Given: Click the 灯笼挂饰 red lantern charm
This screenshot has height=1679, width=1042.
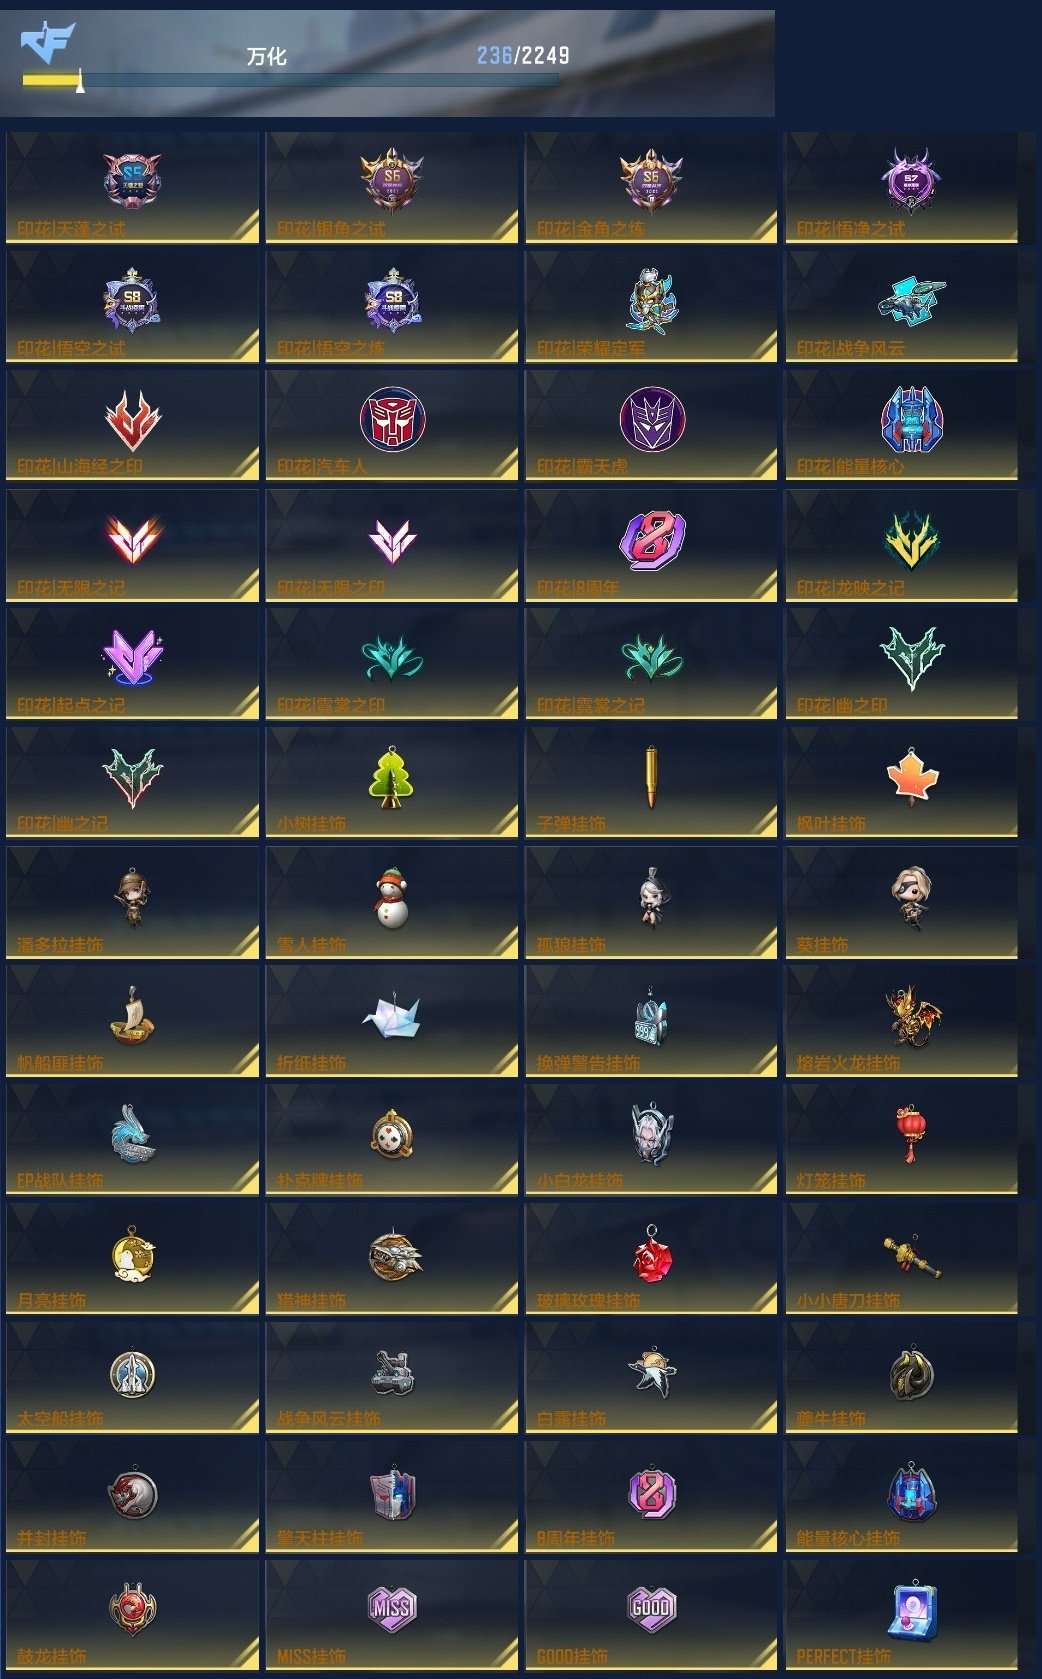Looking at the screenshot, I should pyautogui.click(x=911, y=1133).
